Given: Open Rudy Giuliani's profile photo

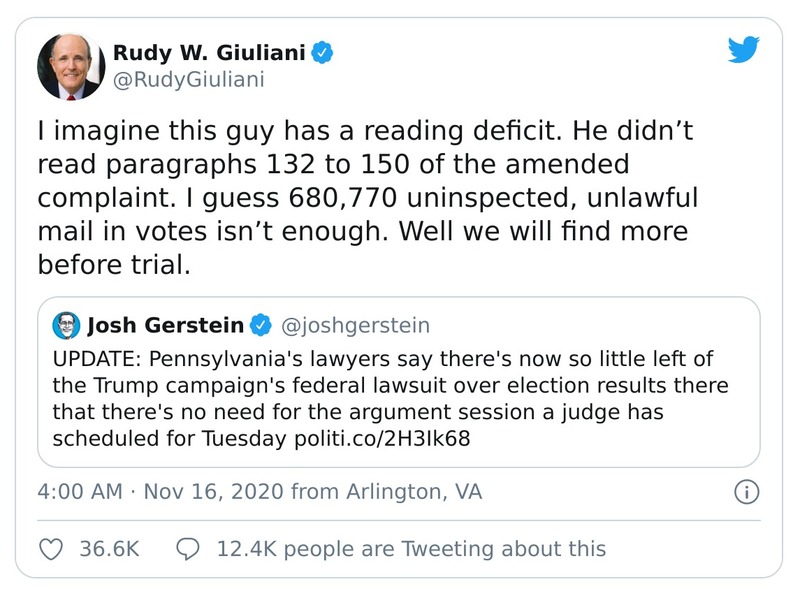Looking at the screenshot, I should point(69,66).
